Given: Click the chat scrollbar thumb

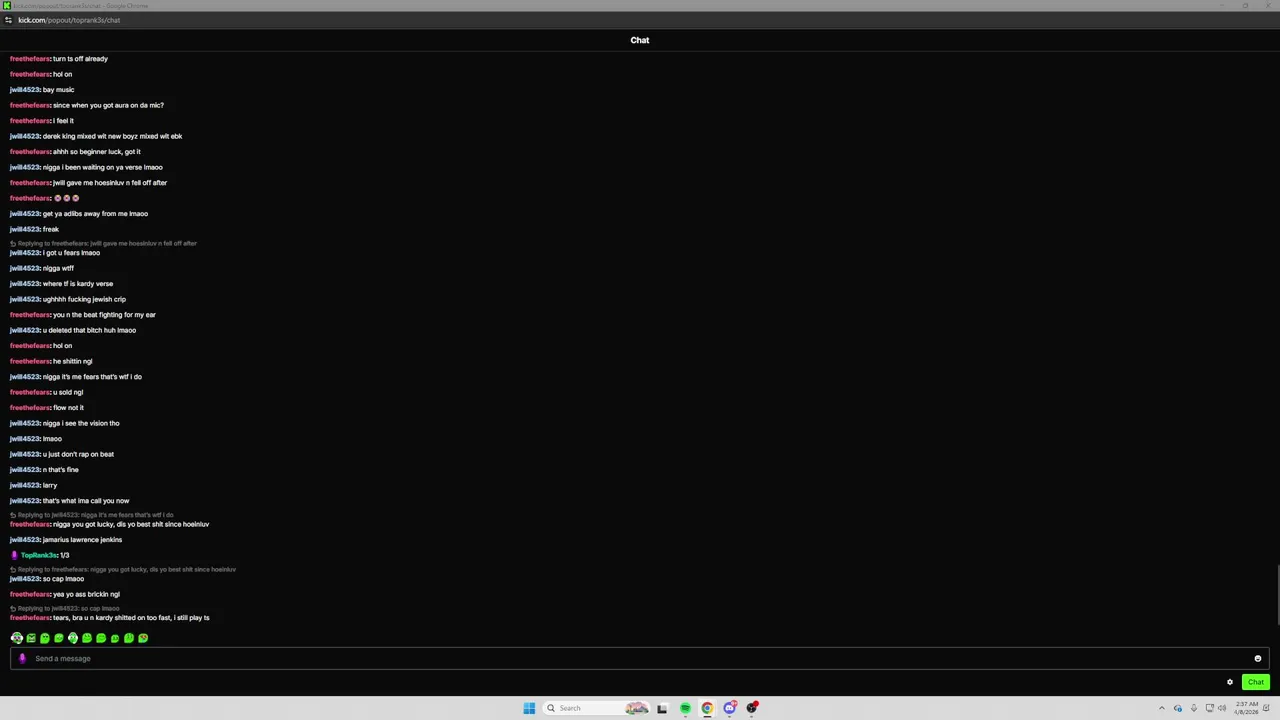Looking at the screenshot, I should click(x=1277, y=596).
